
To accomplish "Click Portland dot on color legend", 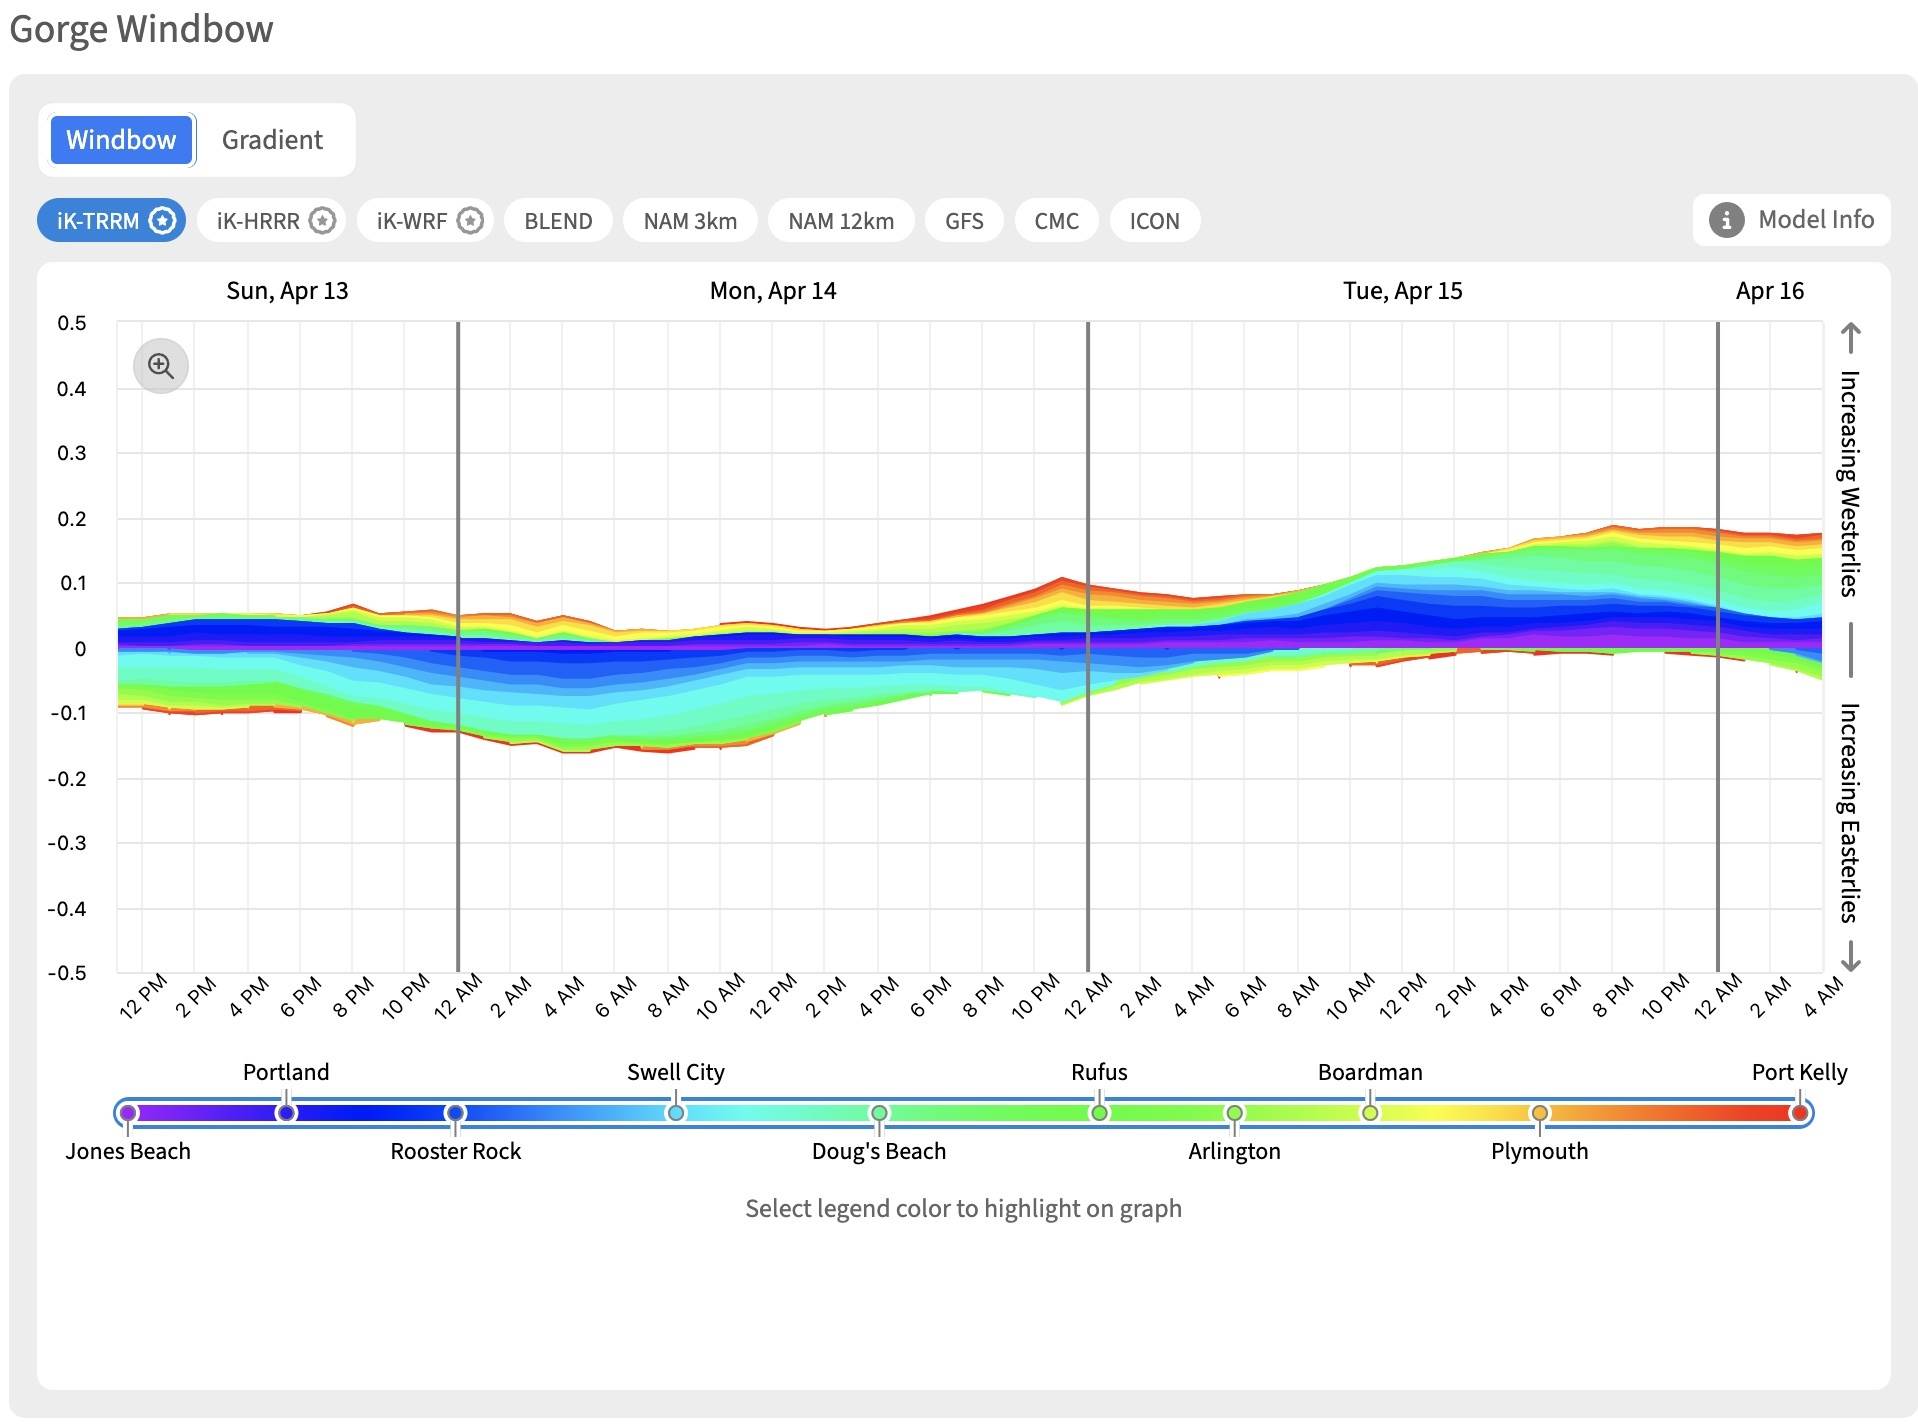I will pyautogui.click(x=286, y=1113).
